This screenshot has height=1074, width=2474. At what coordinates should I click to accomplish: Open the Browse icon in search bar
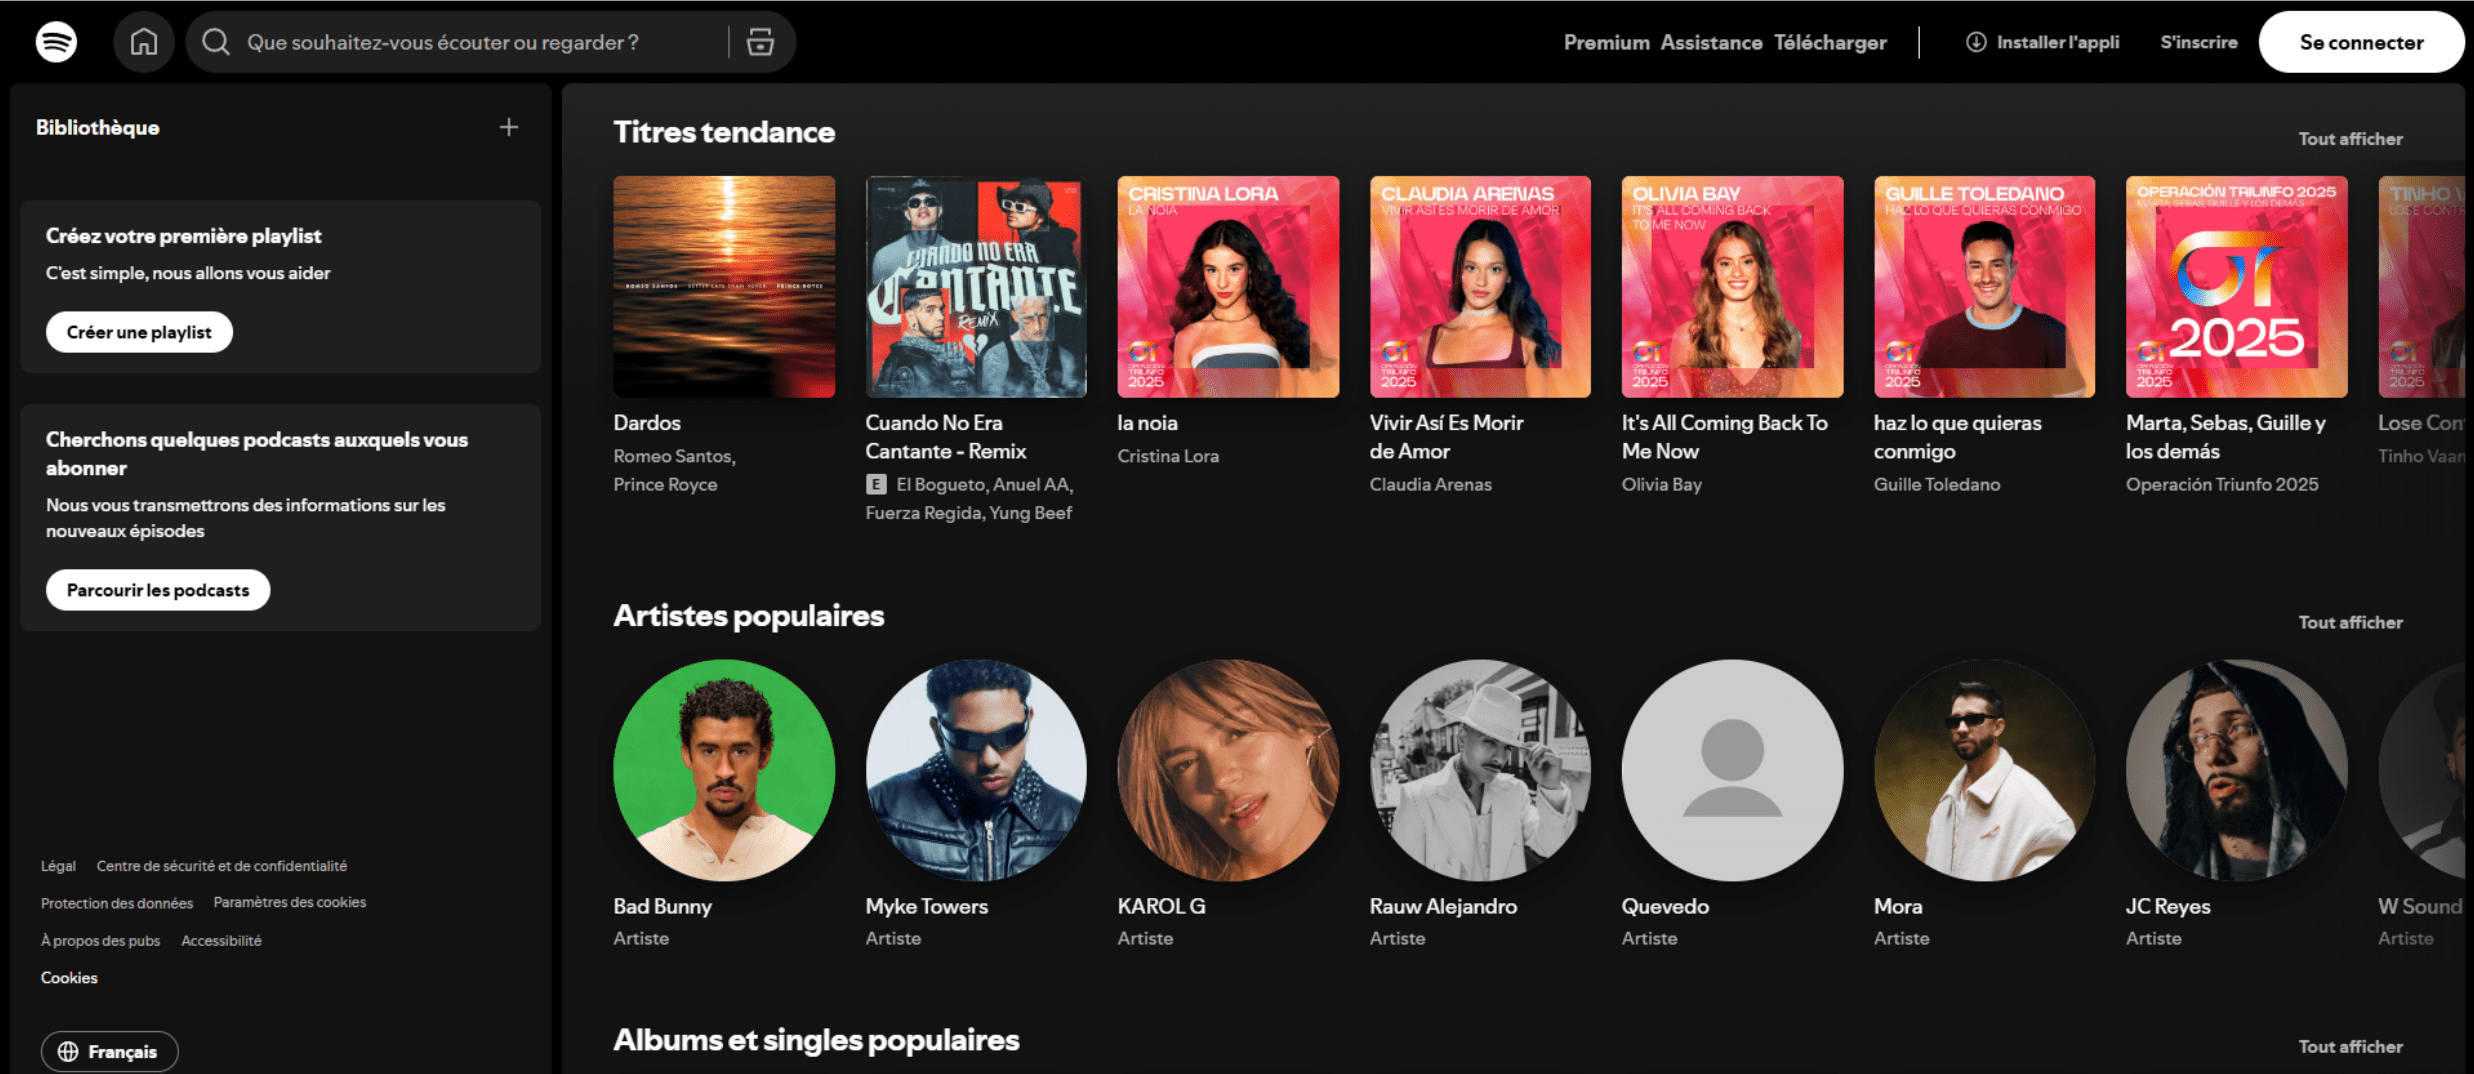(760, 42)
